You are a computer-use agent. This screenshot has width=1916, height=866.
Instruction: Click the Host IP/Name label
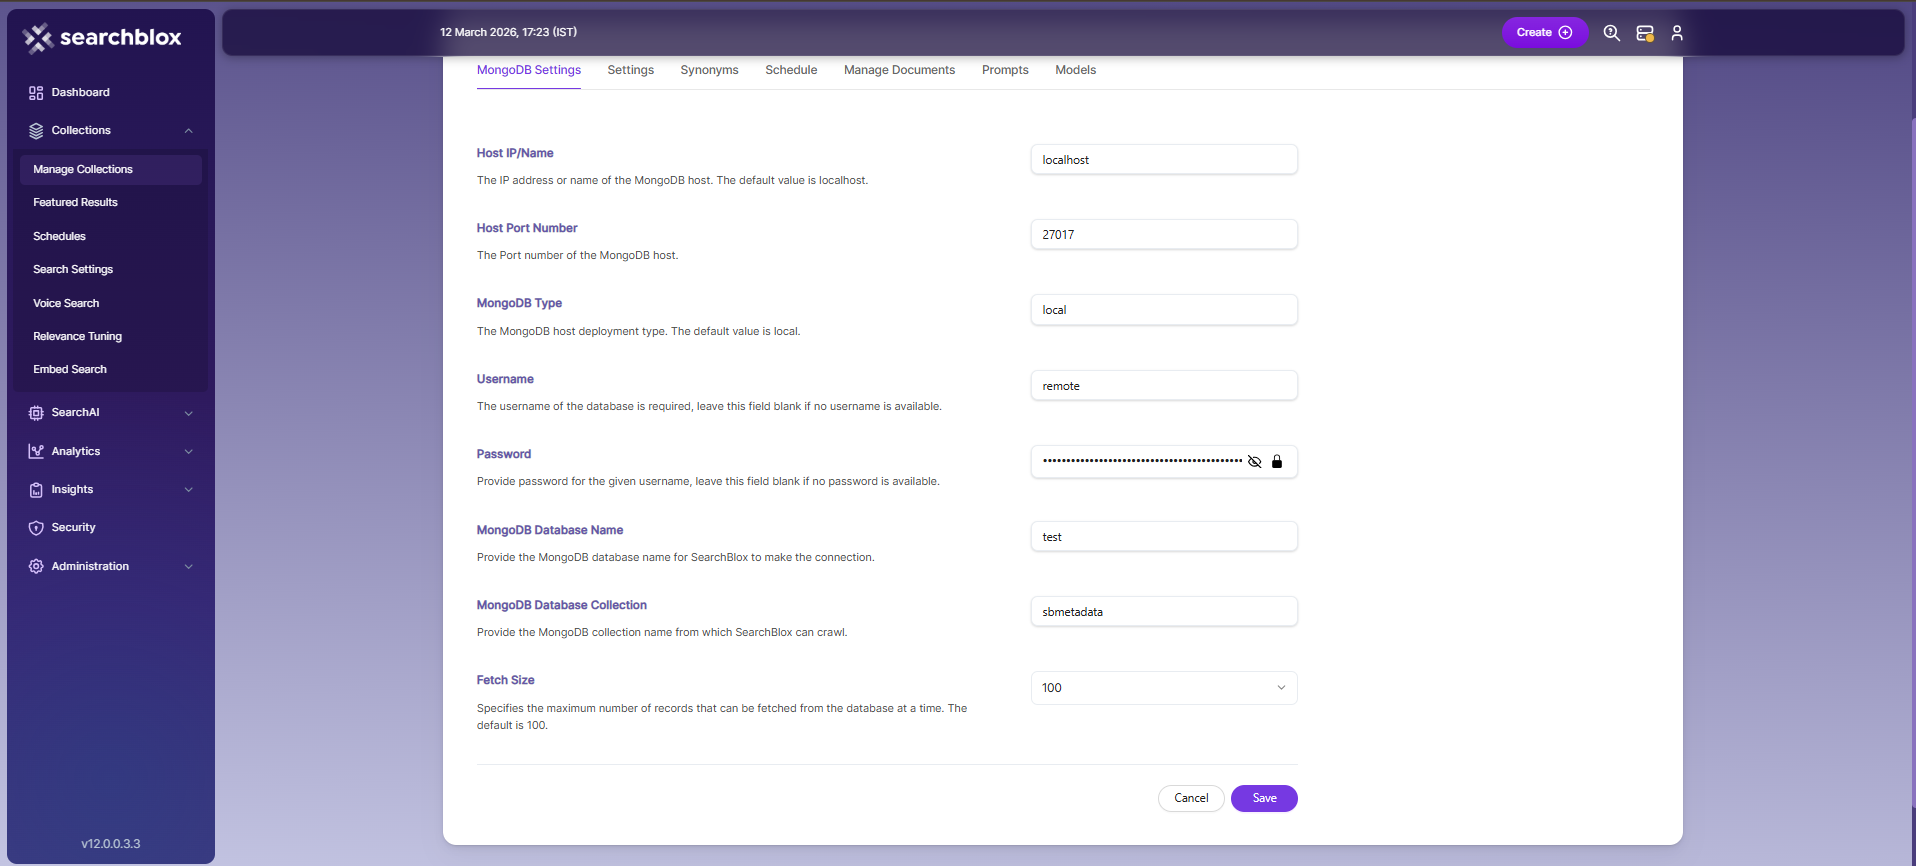point(515,153)
